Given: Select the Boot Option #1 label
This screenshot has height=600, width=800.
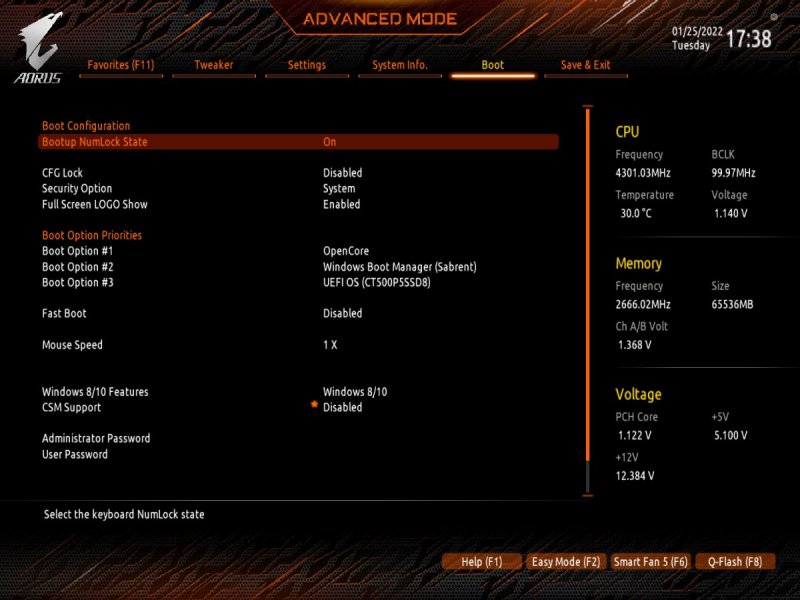Looking at the screenshot, I should (78, 251).
